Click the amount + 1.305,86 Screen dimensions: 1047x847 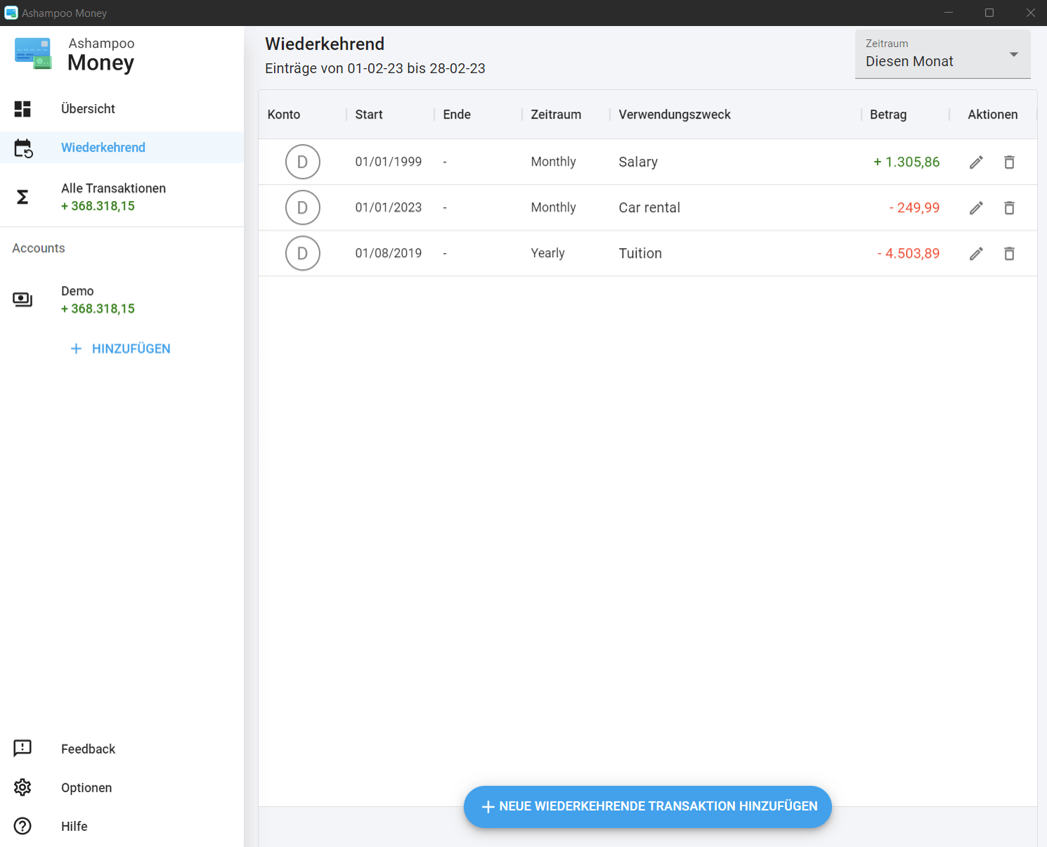point(906,162)
